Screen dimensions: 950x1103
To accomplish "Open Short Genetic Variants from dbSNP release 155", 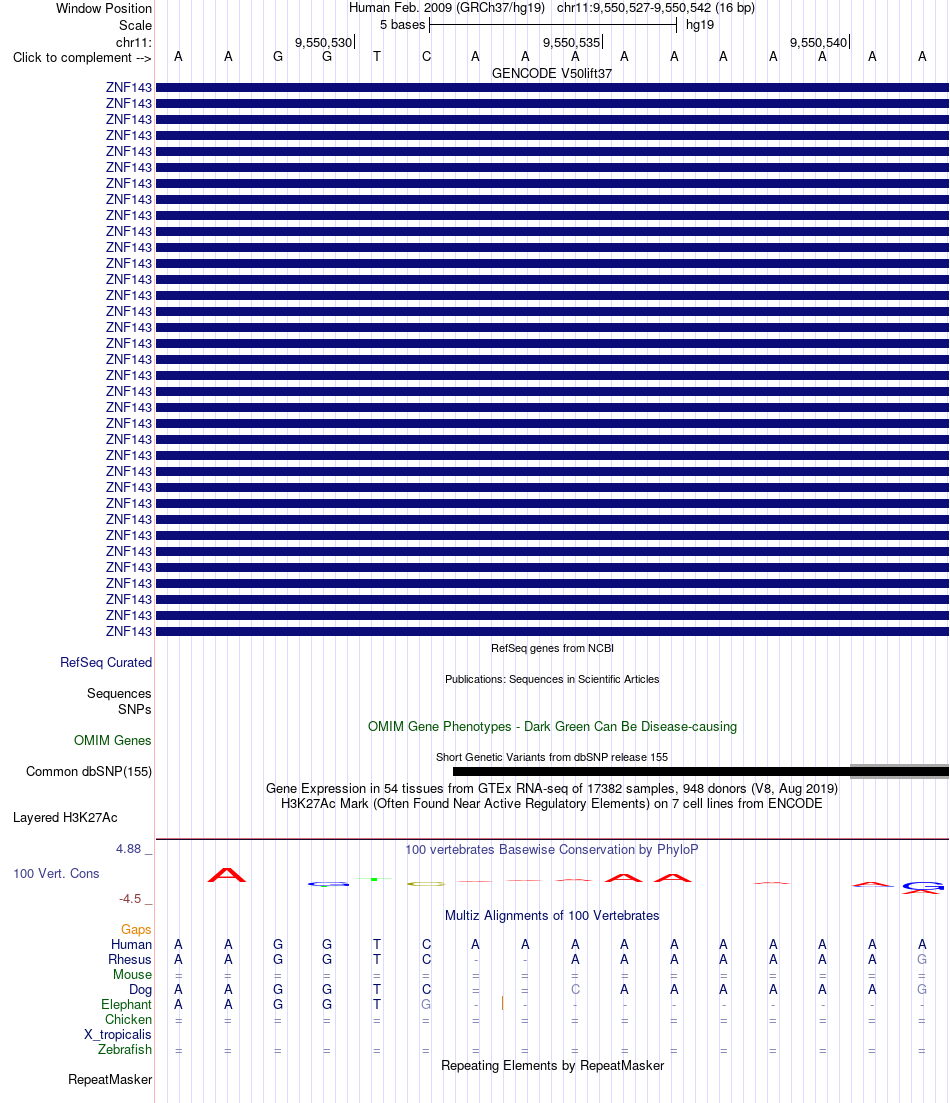I will pos(552,757).
